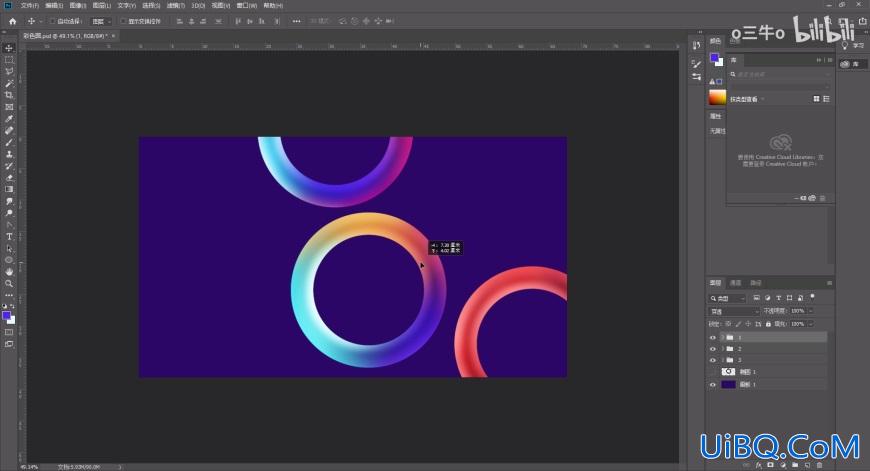Select the Lasso tool

coord(9,72)
